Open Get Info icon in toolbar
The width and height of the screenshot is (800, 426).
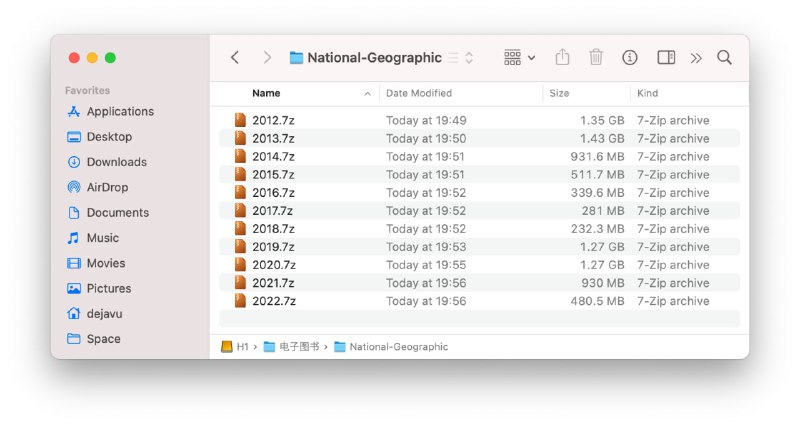coord(630,58)
